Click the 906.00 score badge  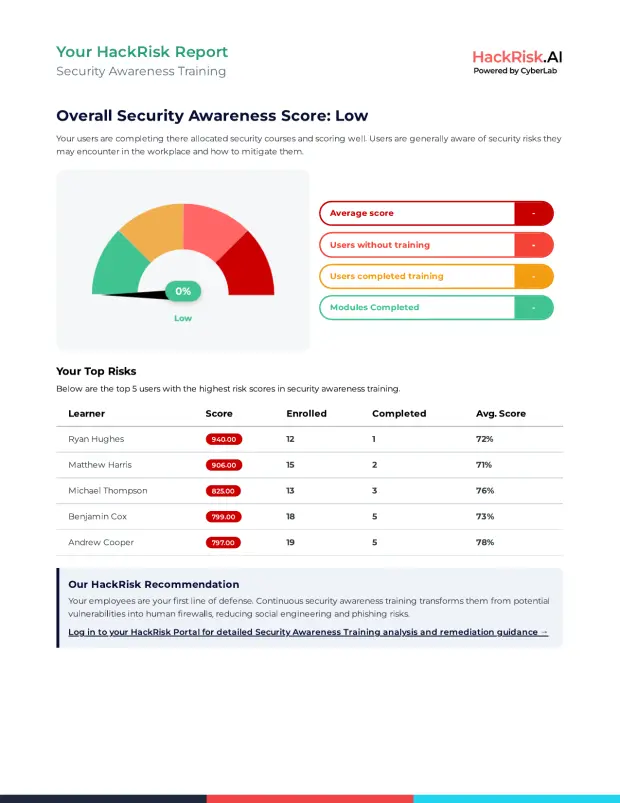(x=224, y=465)
